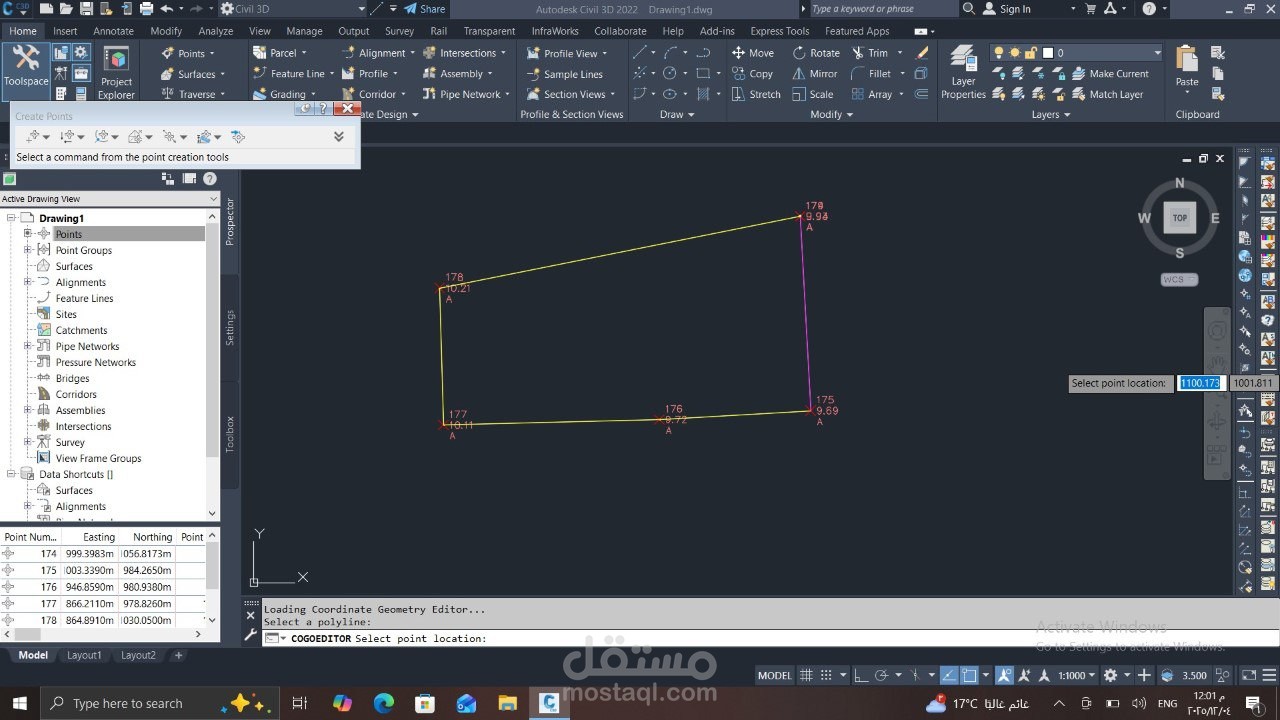Expand Pipe Networks tree node
Image resolution: width=1280 pixels, height=720 pixels.
28,346
